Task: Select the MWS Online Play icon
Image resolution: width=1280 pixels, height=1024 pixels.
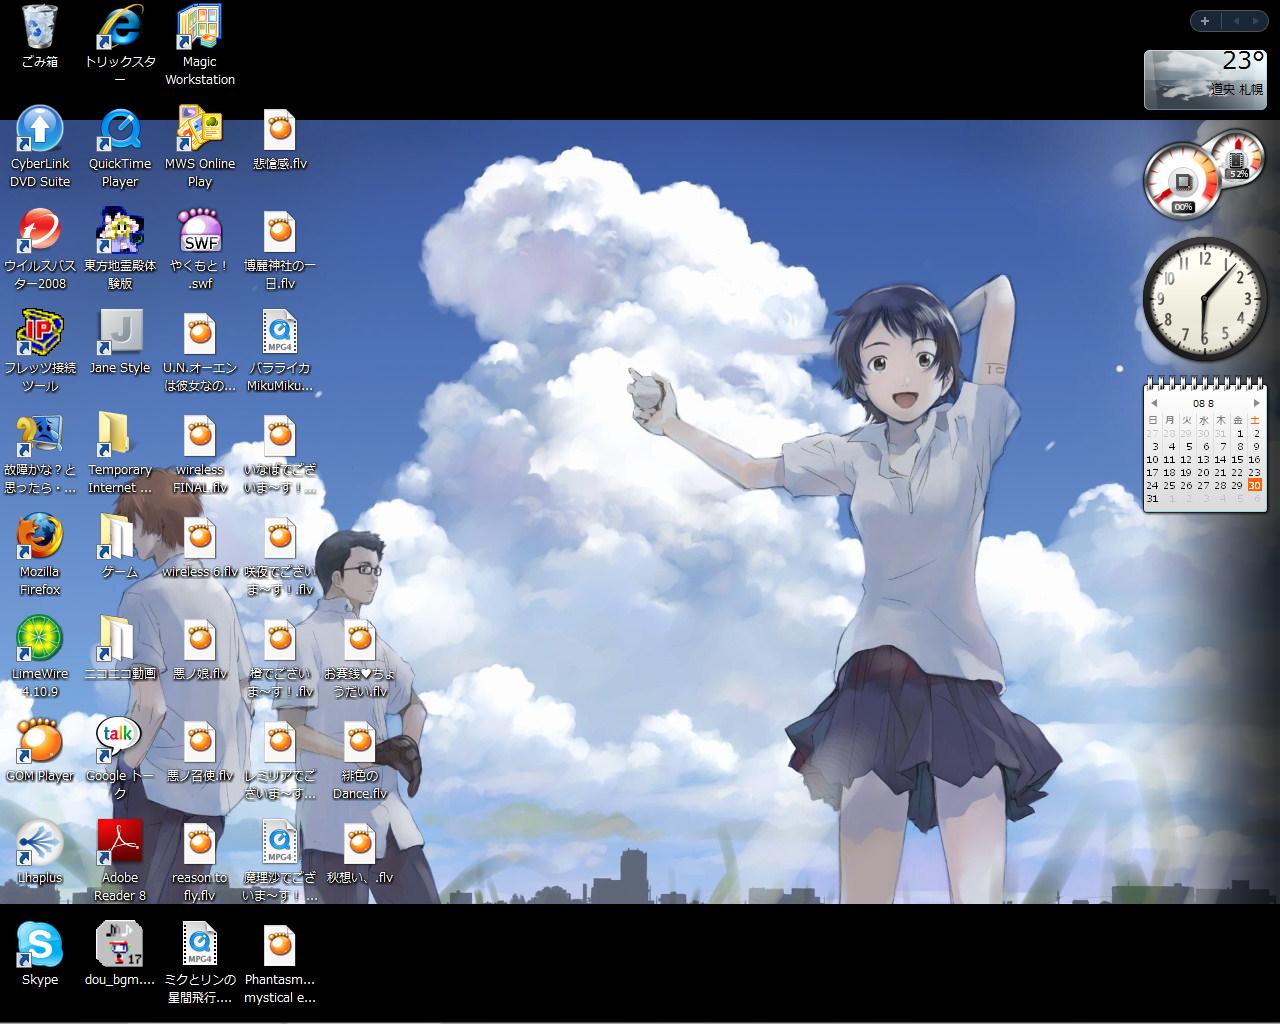Action: pyautogui.click(x=200, y=147)
